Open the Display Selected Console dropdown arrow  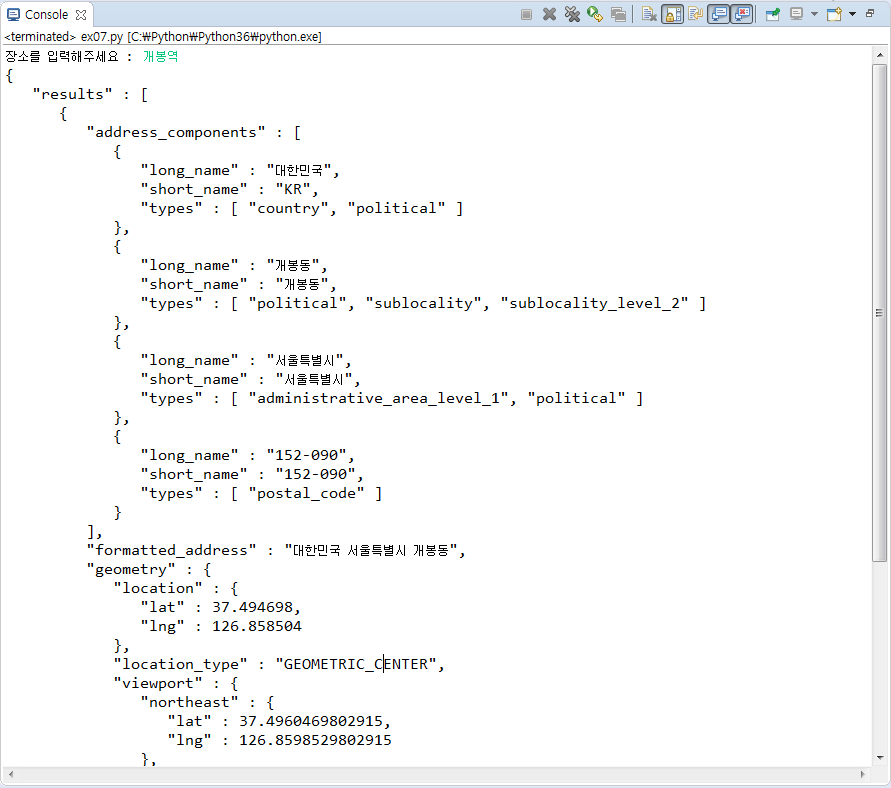[814, 14]
